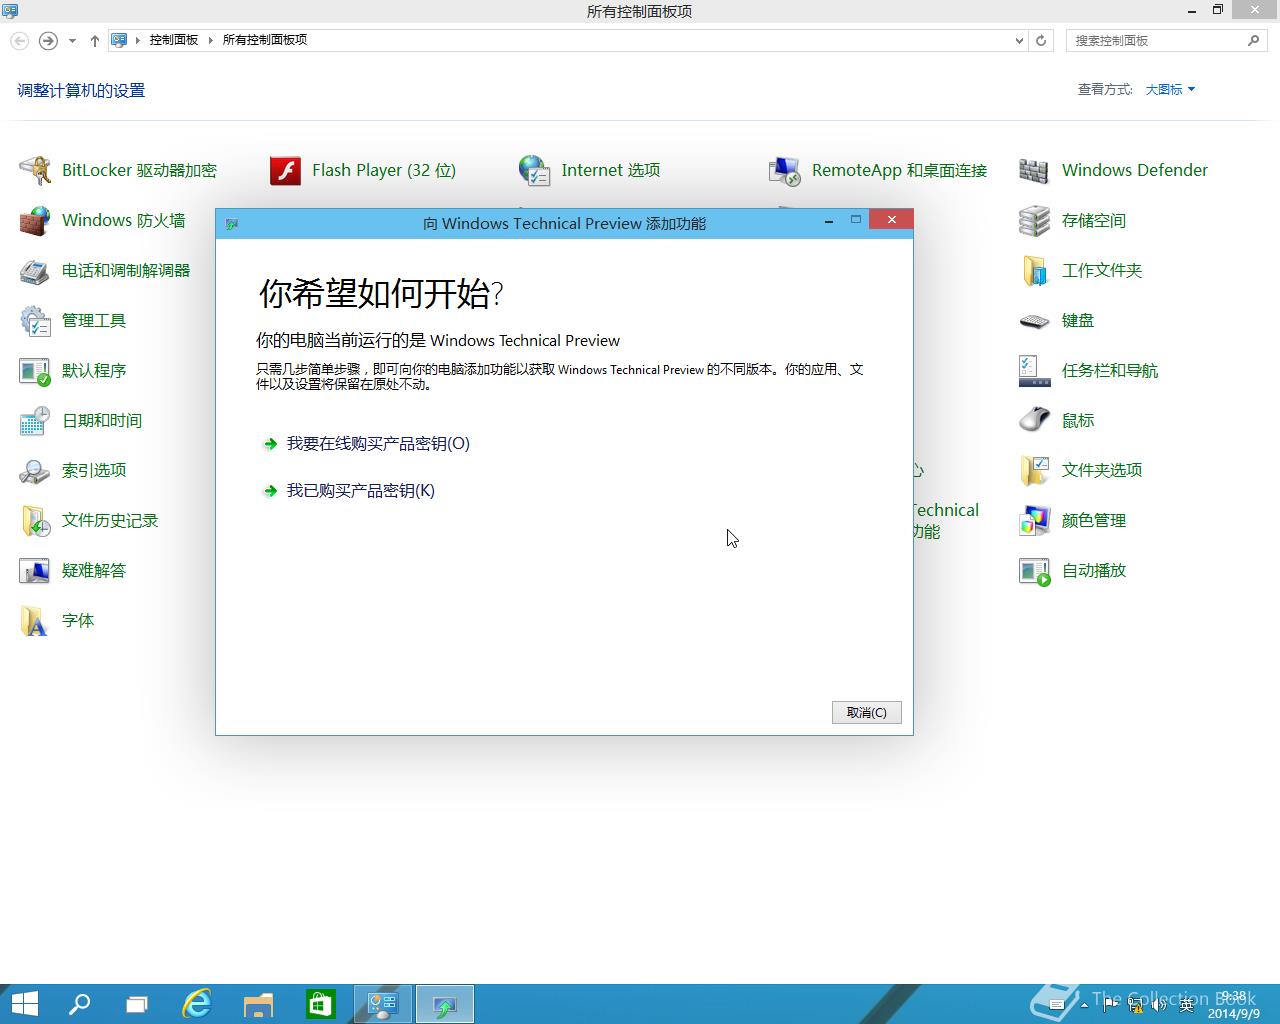The image size is (1280, 1024).
Task: Open Task View on taskbar
Action: point(137,1004)
